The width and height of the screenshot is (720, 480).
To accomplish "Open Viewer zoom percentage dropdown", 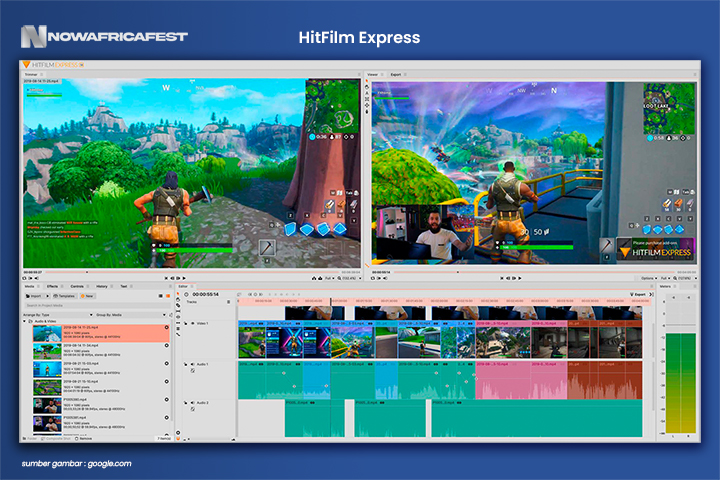I will tap(685, 278).
